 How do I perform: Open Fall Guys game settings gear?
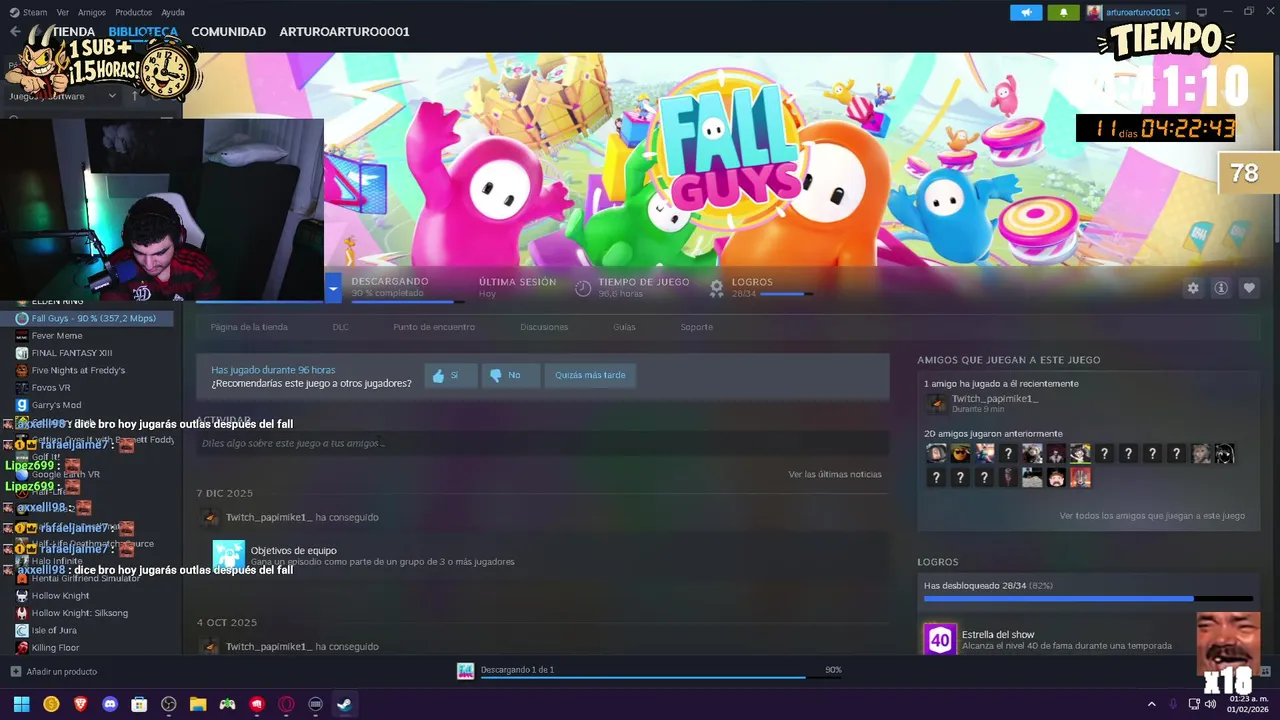1193,288
